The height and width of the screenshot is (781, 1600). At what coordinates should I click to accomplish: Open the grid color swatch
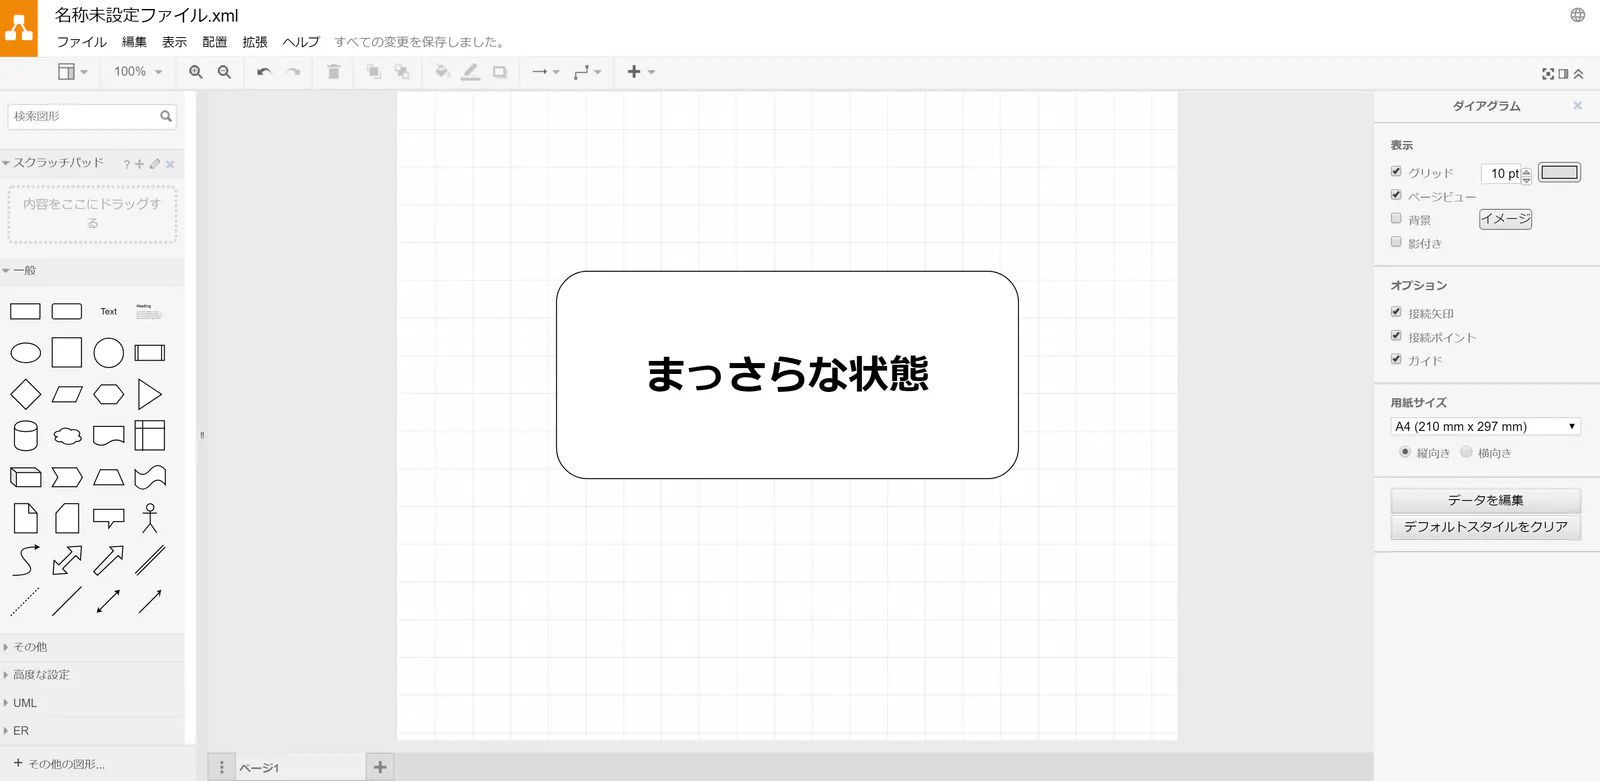[1559, 172]
